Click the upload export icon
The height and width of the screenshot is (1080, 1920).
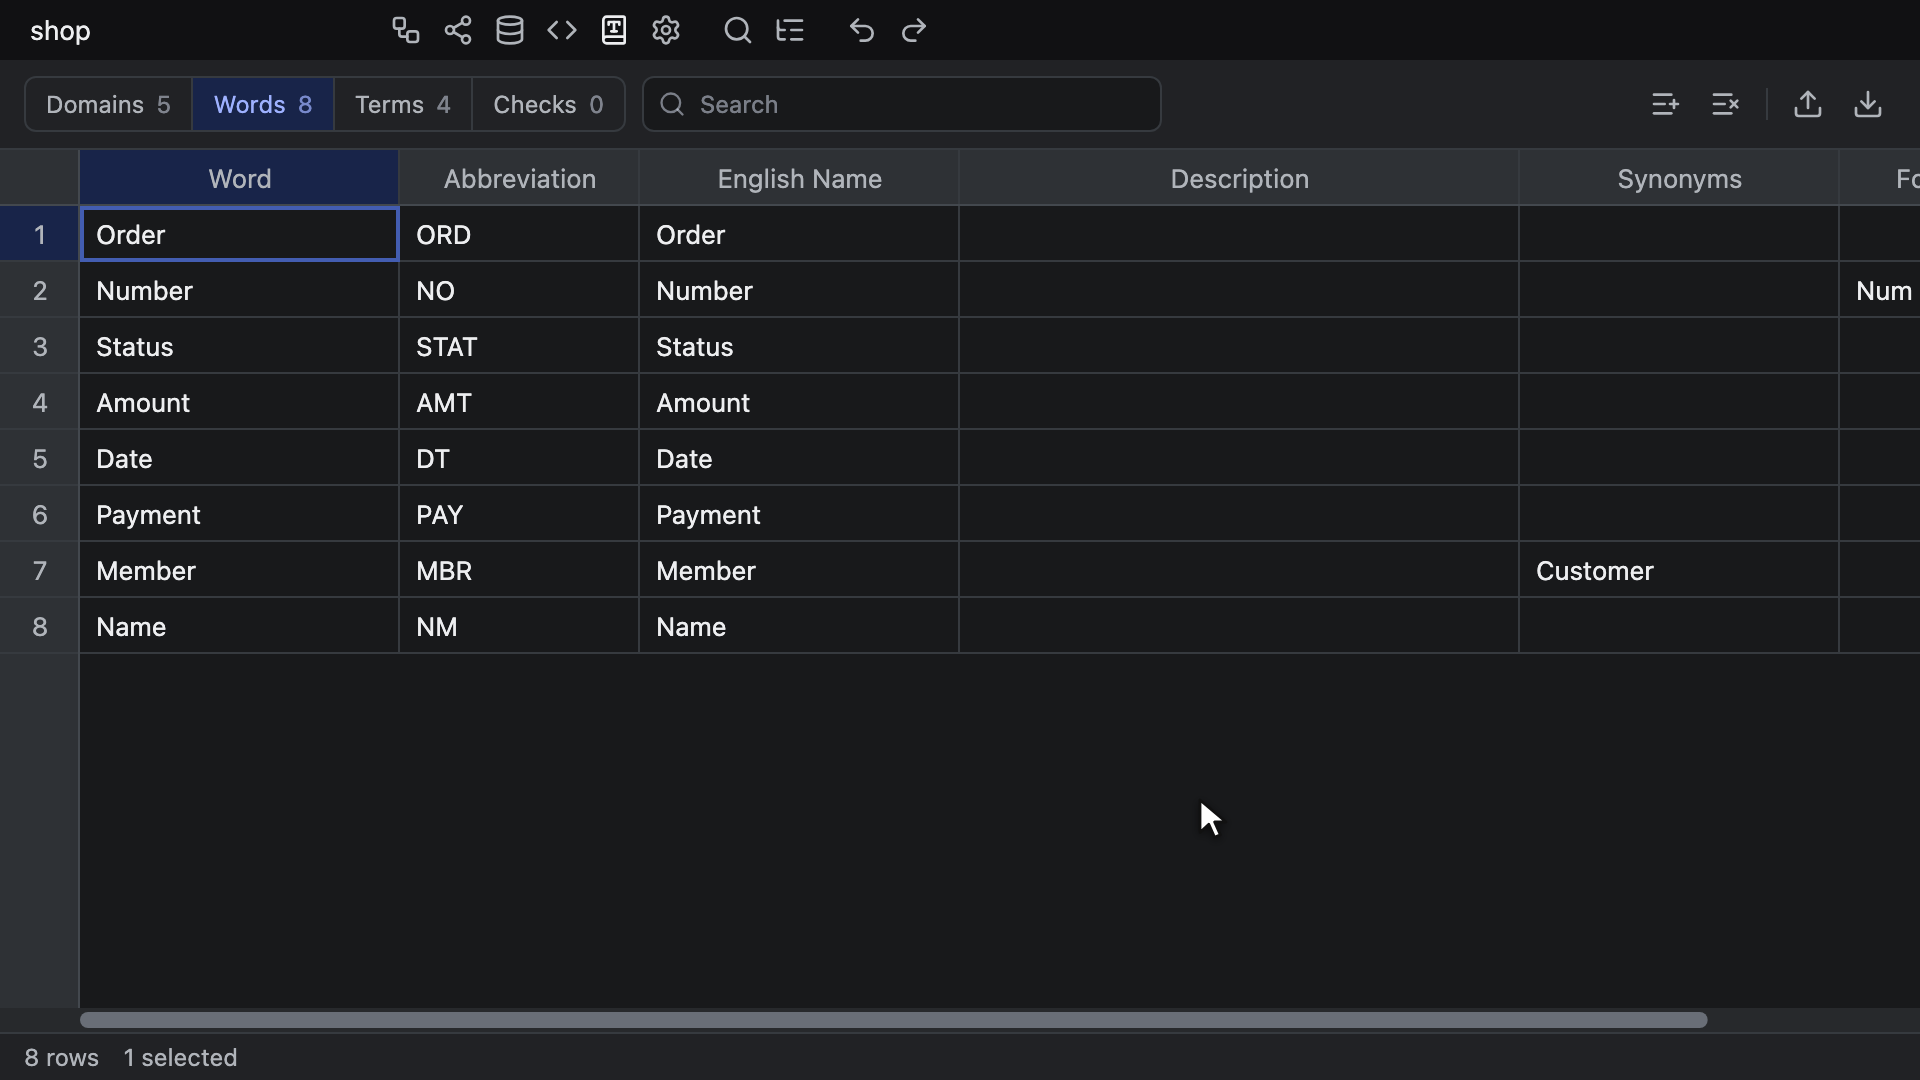pos(1808,104)
